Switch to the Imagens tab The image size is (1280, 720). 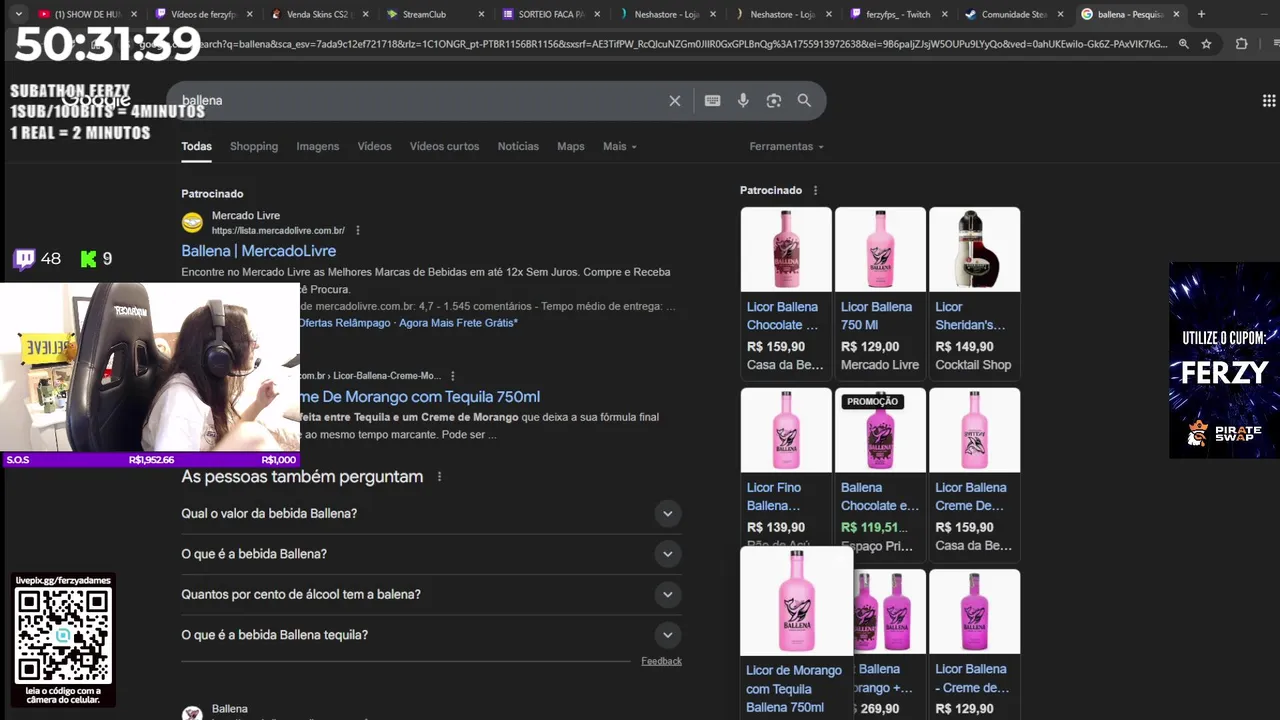pyautogui.click(x=318, y=146)
